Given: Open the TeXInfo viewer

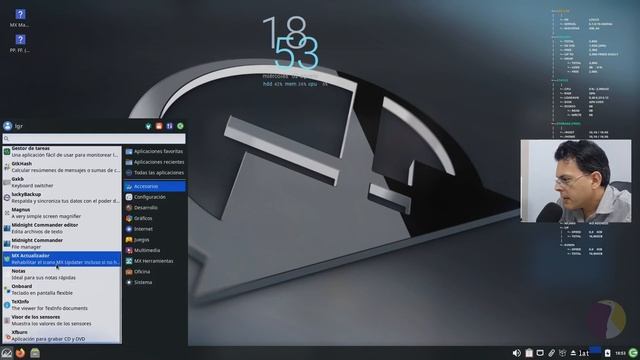Looking at the screenshot, I should pyautogui.click(x=62, y=305).
